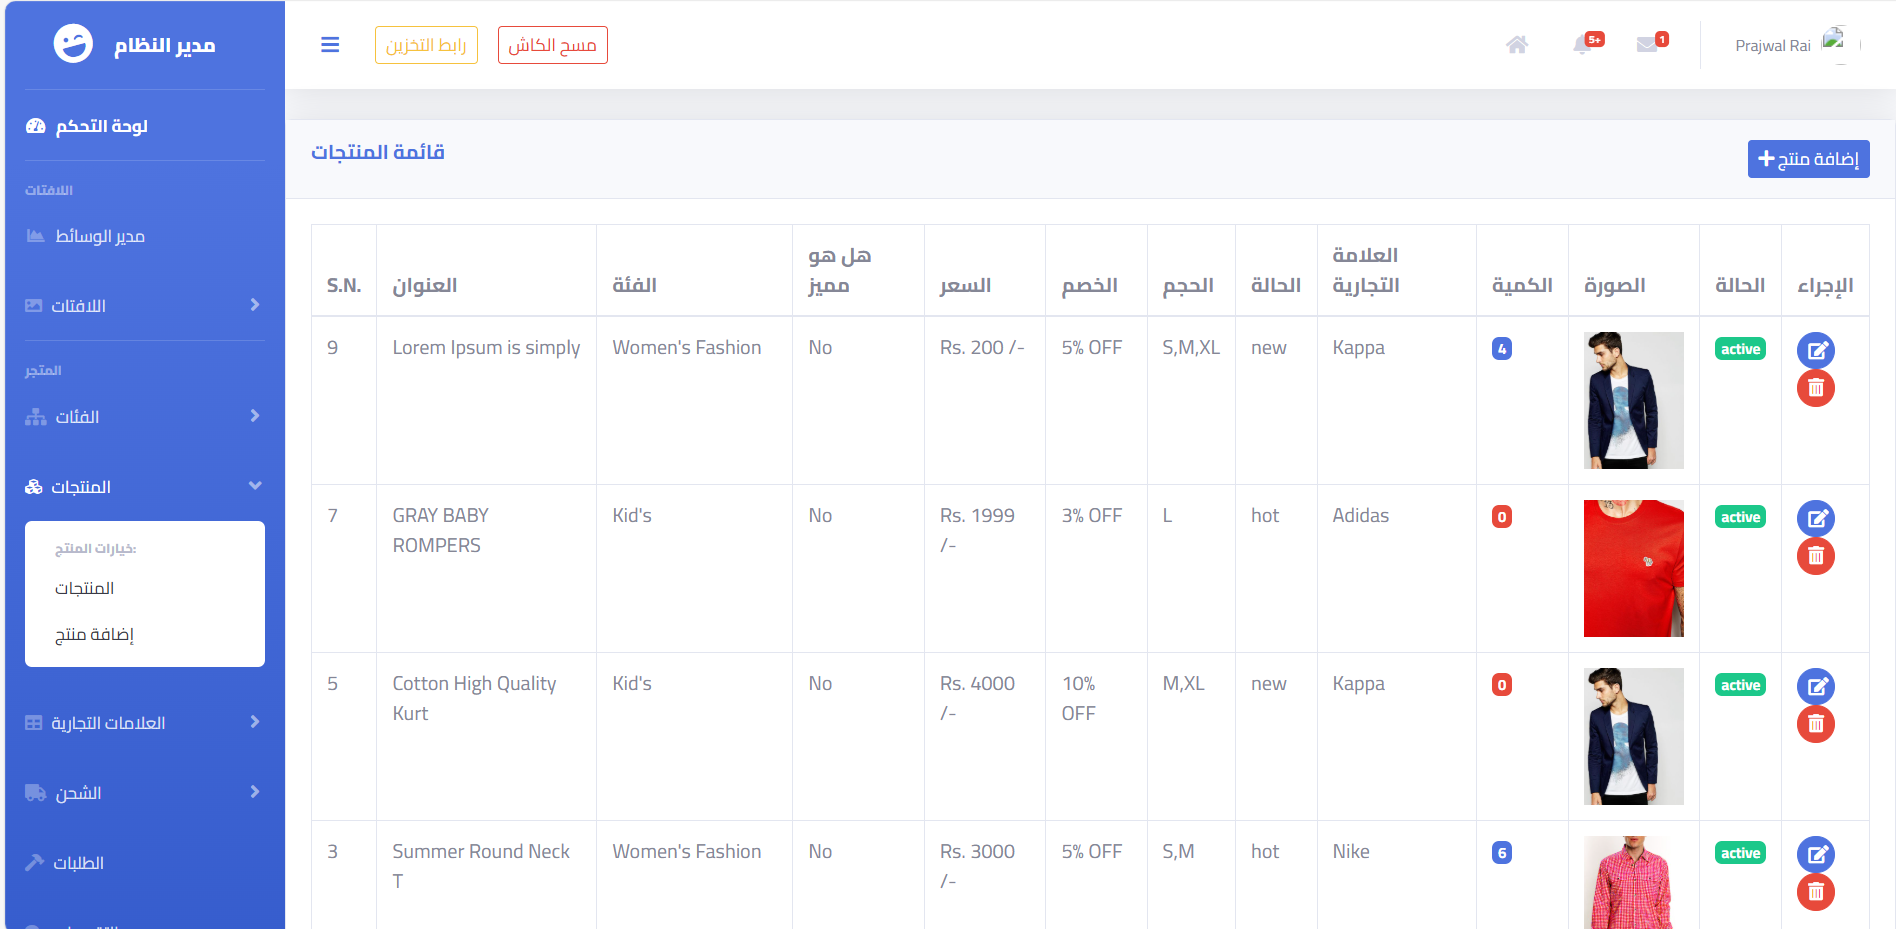Click the media manager chart icon

tap(35, 236)
